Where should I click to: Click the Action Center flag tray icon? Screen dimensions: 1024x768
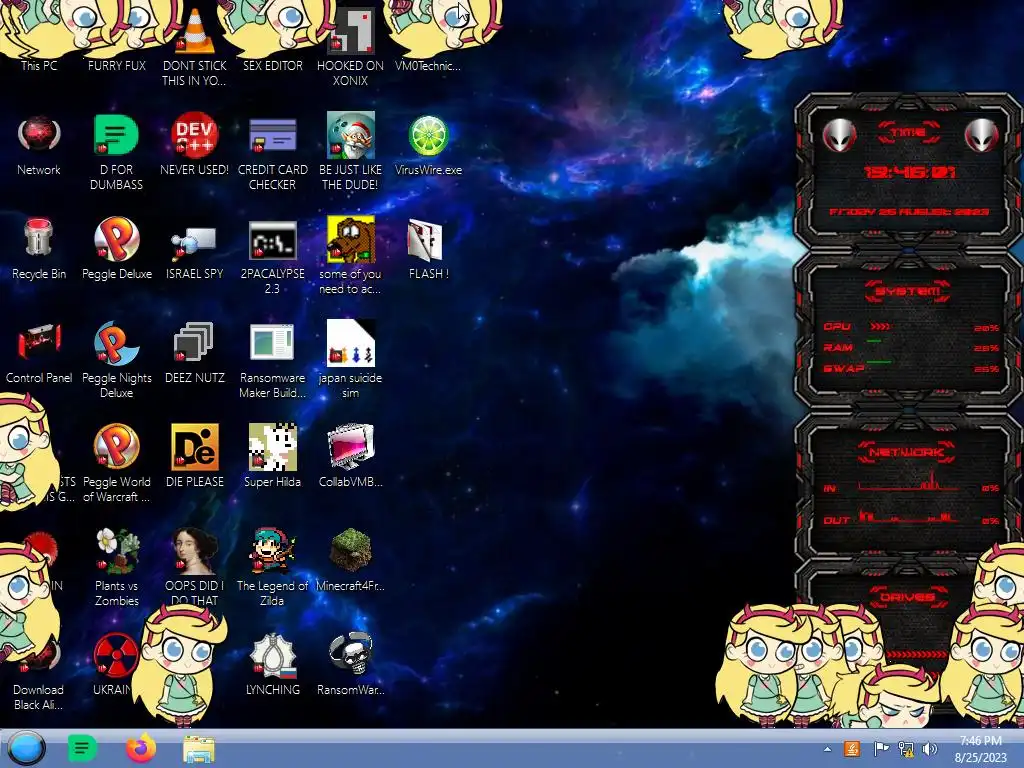[881, 749]
